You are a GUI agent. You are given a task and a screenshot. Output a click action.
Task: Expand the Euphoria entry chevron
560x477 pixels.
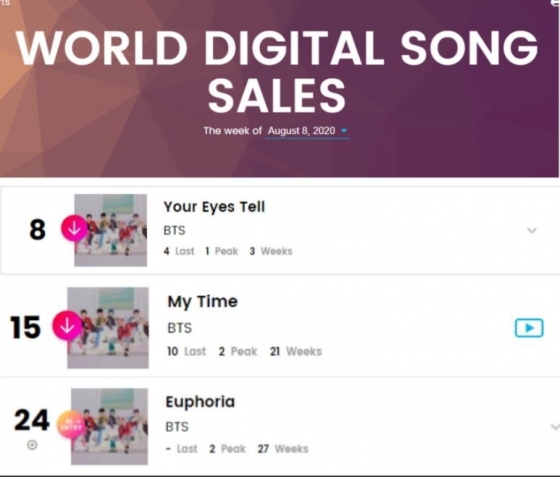555,427
